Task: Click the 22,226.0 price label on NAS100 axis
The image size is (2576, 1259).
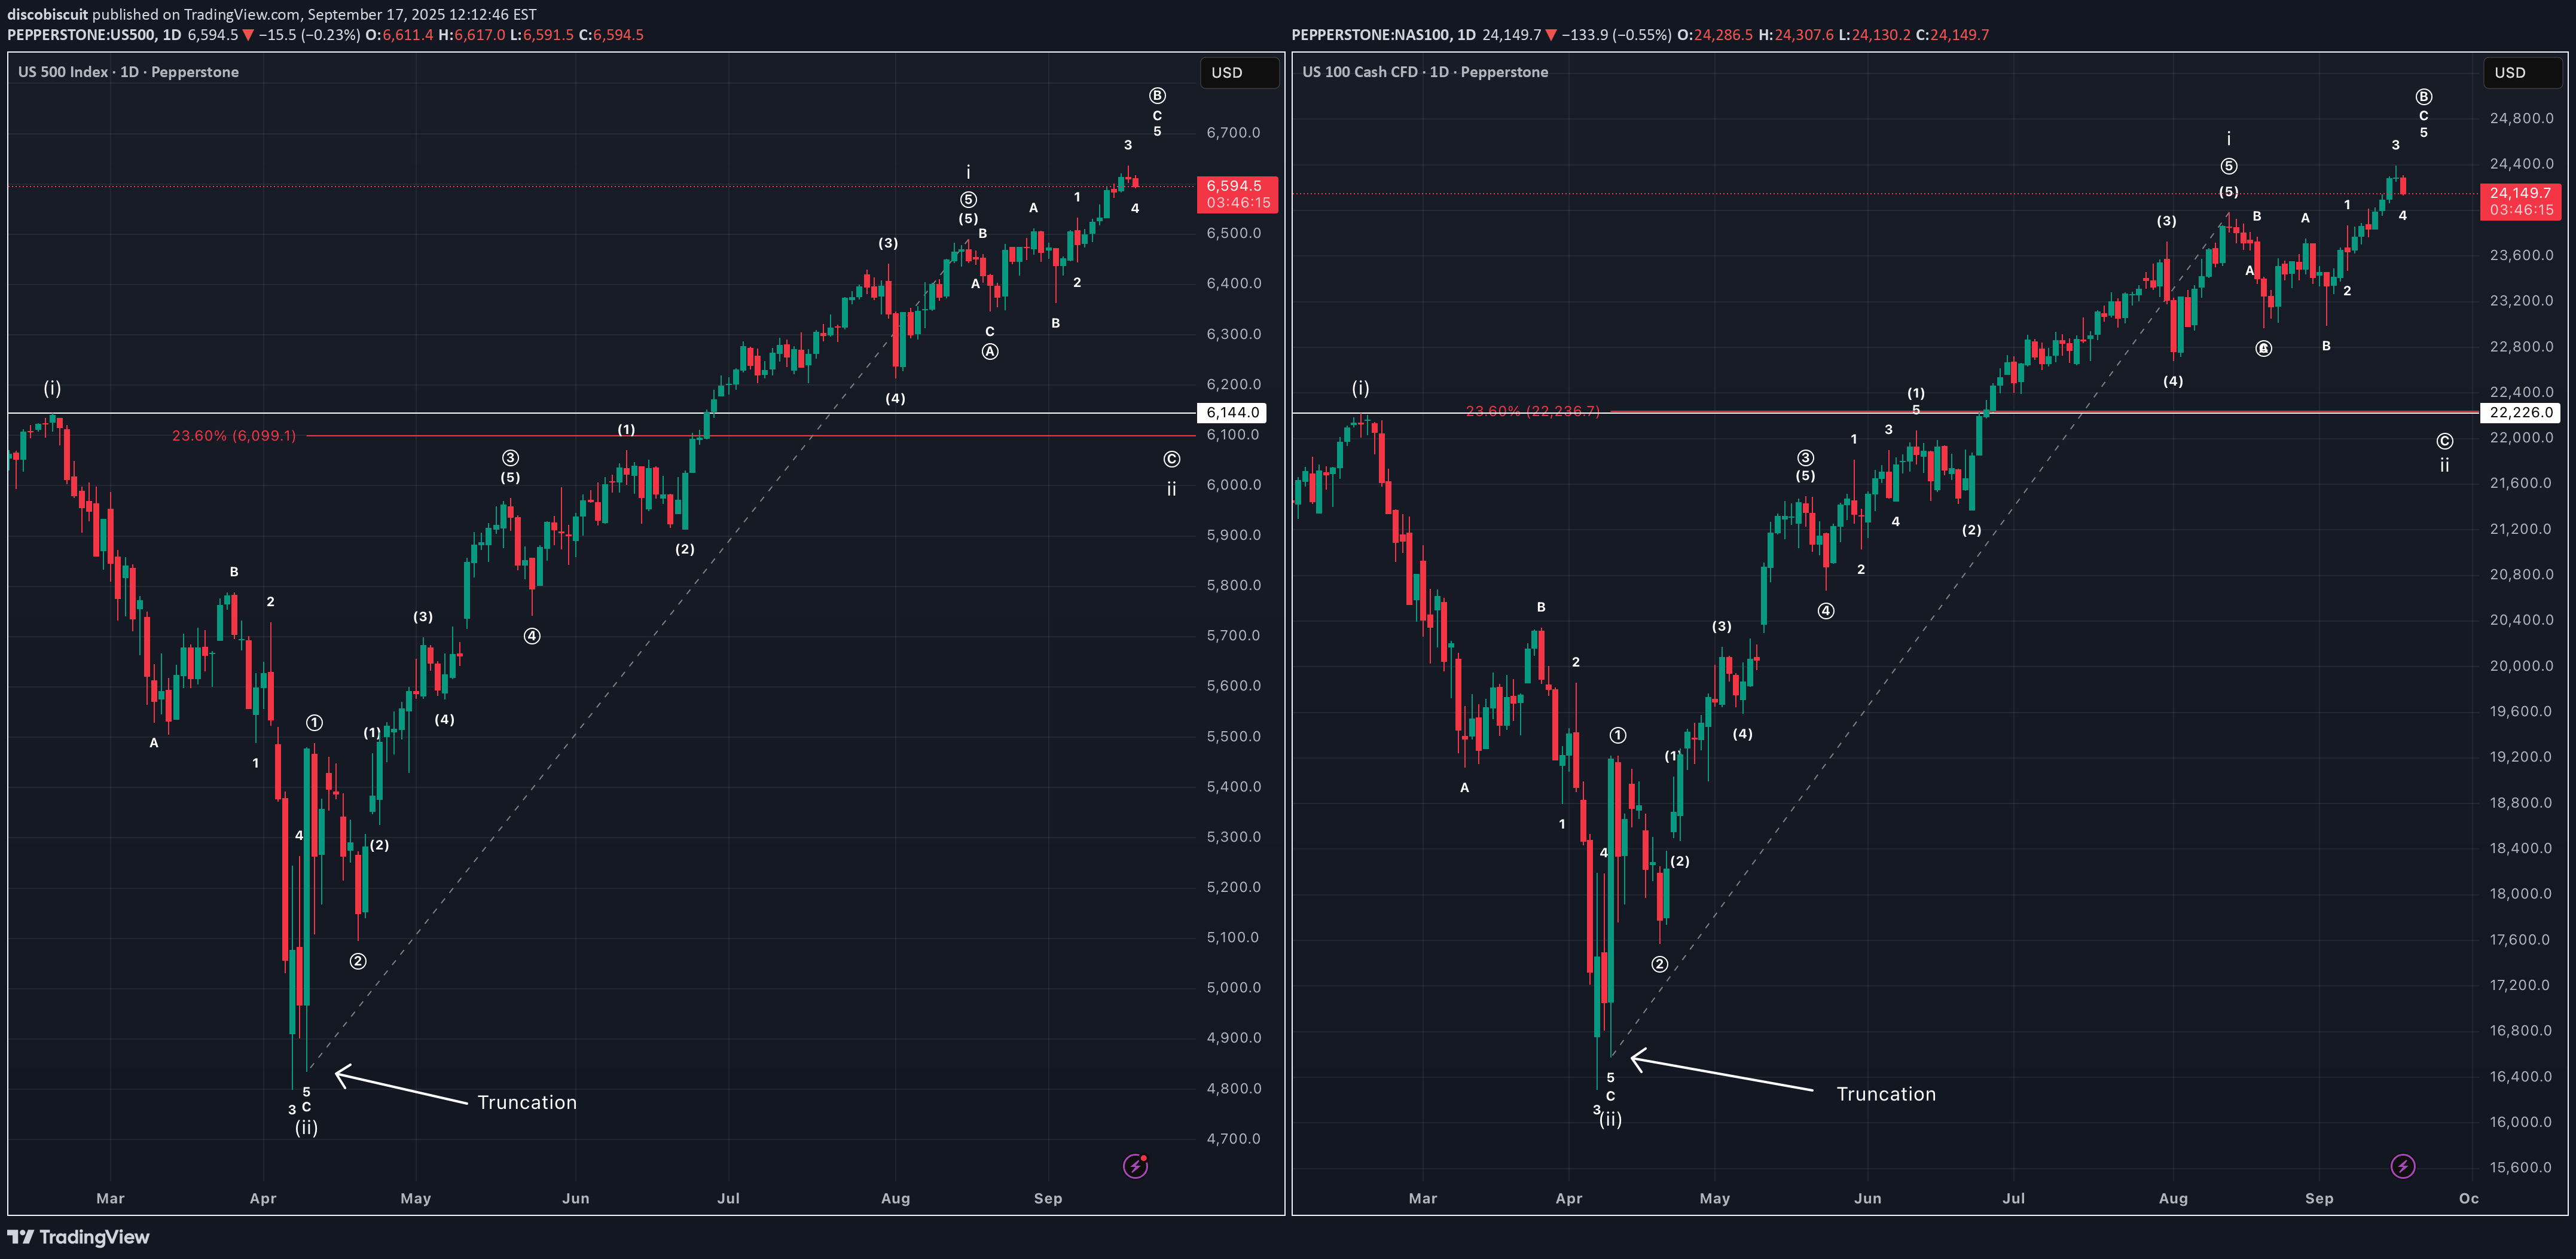Action: pos(2520,412)
